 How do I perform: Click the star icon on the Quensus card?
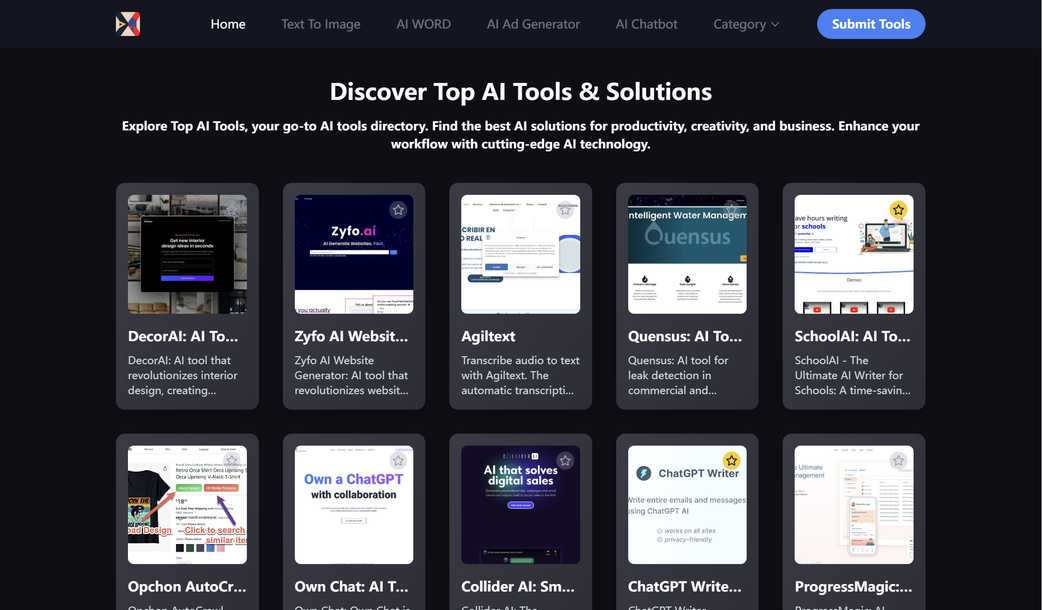(x=731, y=209)
